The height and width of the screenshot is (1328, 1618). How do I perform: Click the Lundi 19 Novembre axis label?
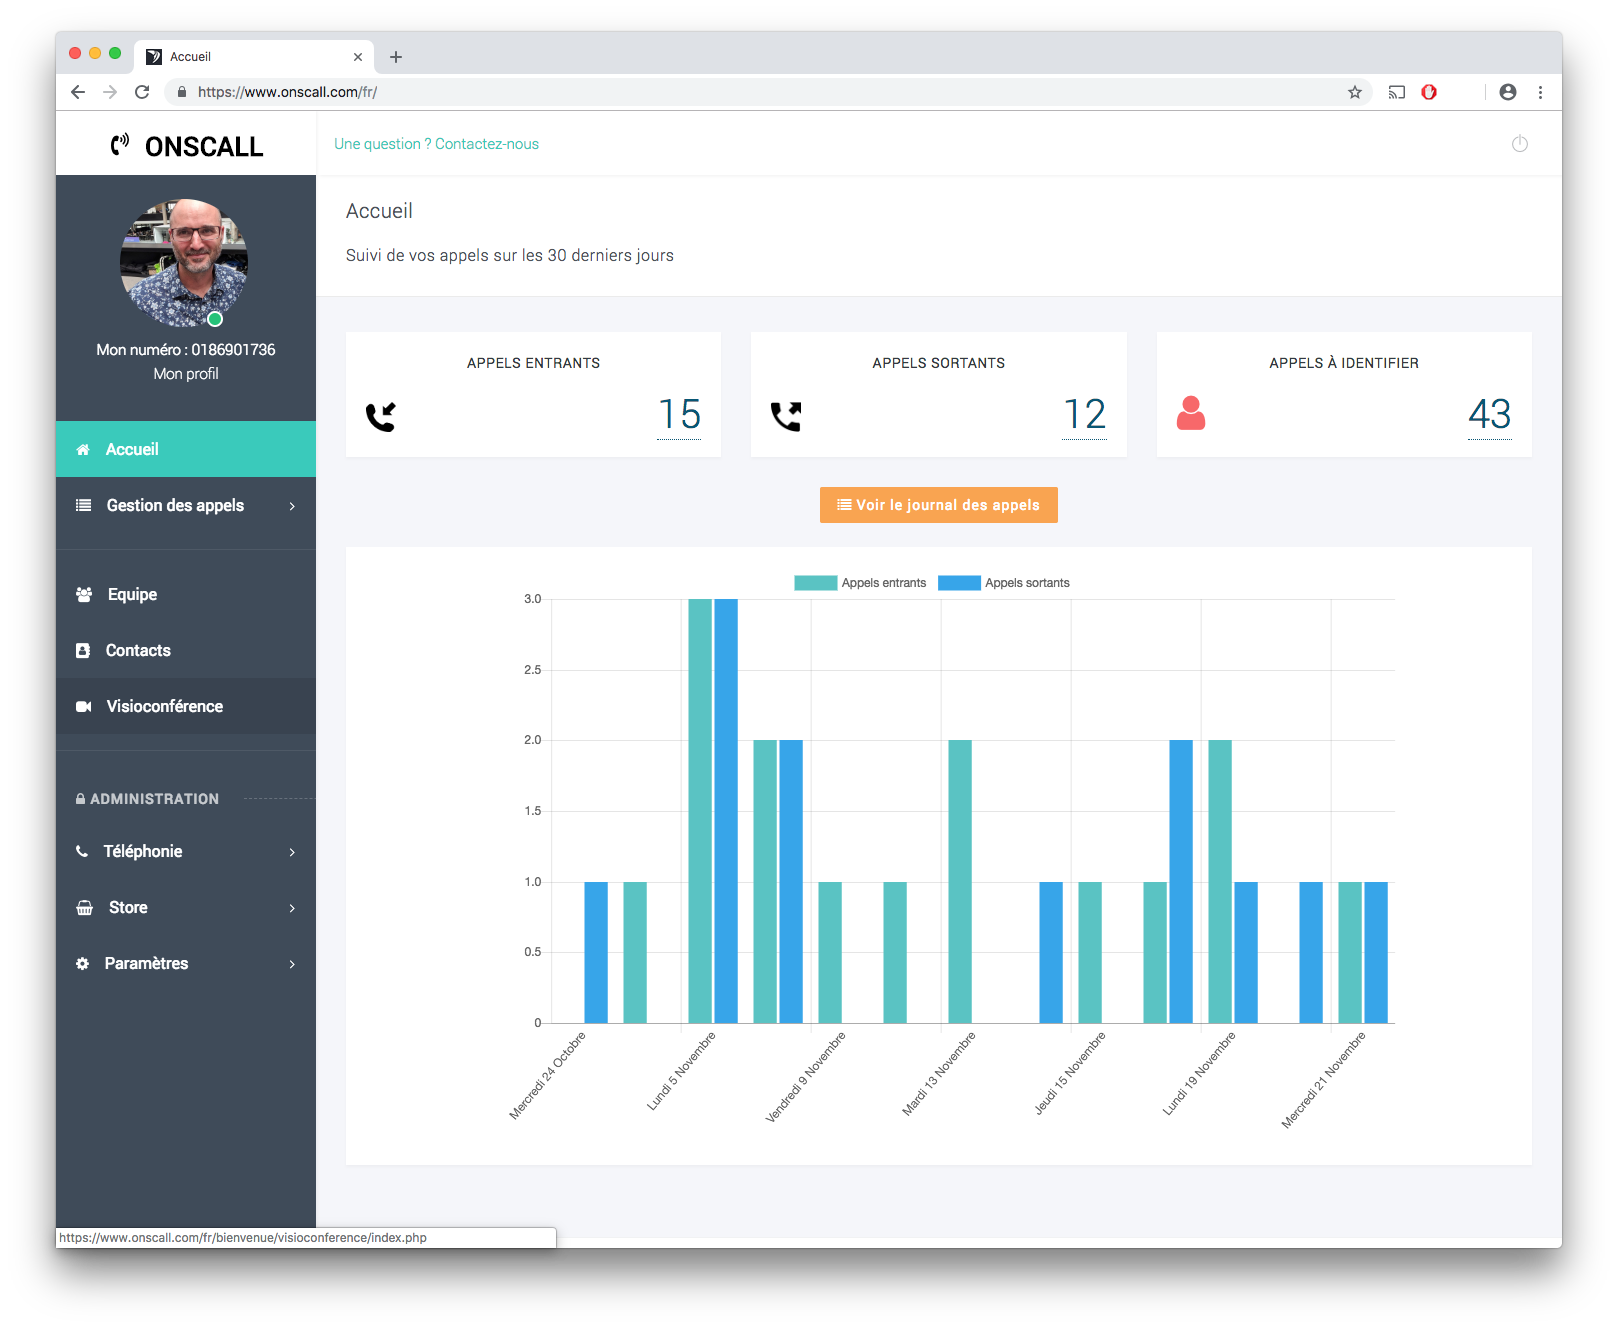pyautogui.click(x=1199, y=1073)
